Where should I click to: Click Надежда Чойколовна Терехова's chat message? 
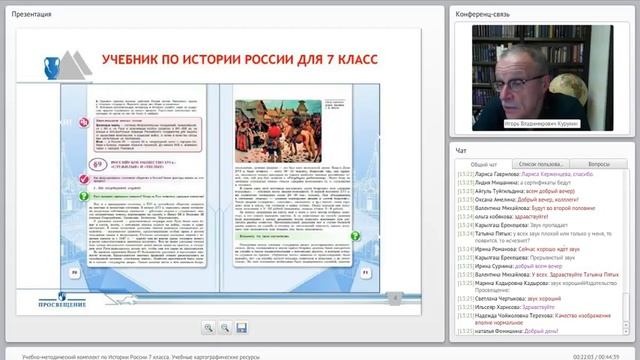point(534,319)
